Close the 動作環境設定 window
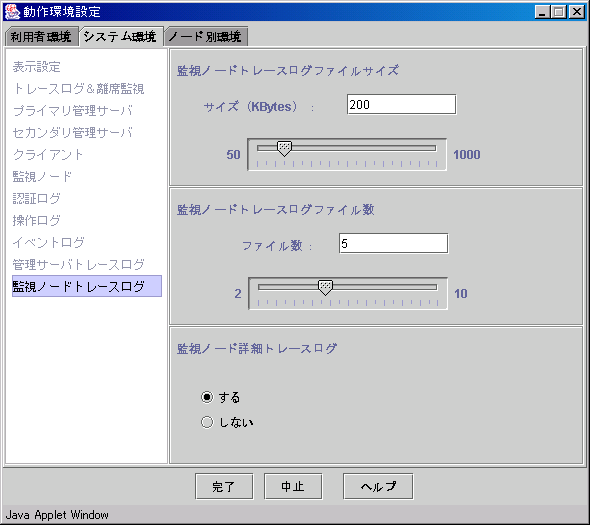This screenshot has width=590, height=525. [x=576, y=12]
